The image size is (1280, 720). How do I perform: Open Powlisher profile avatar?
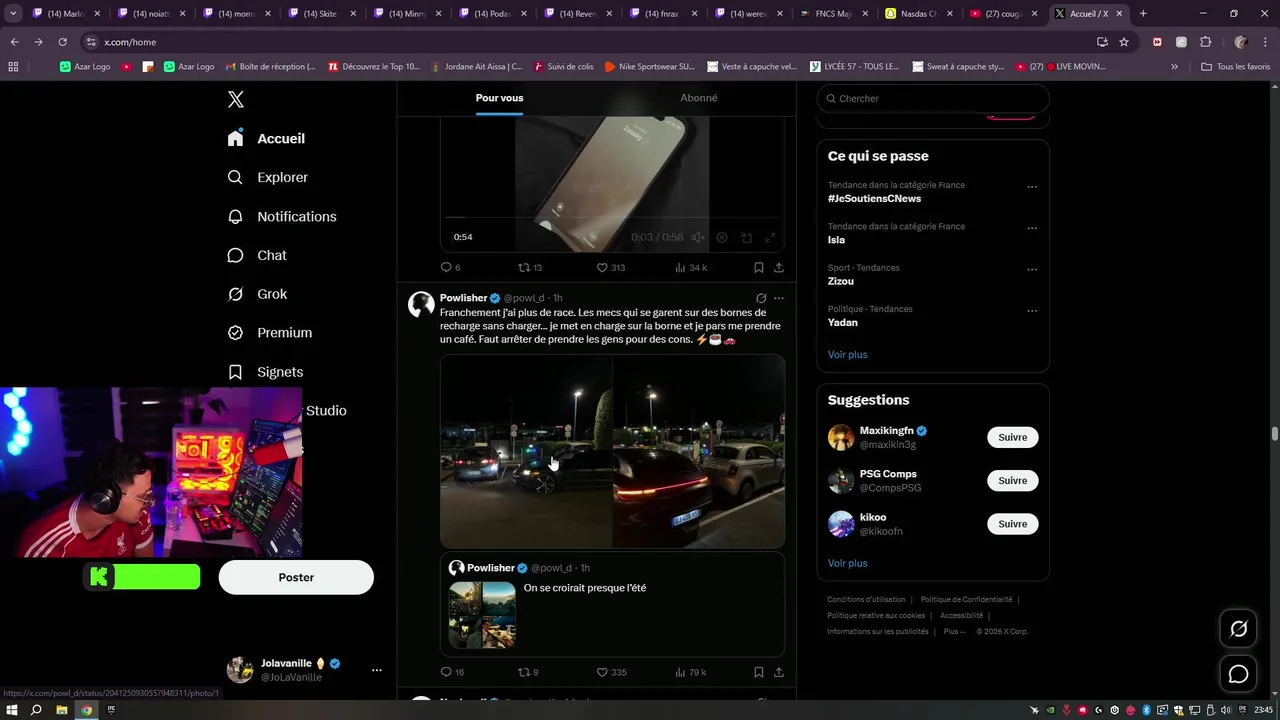pyautogui.click(x=421, y=304)
